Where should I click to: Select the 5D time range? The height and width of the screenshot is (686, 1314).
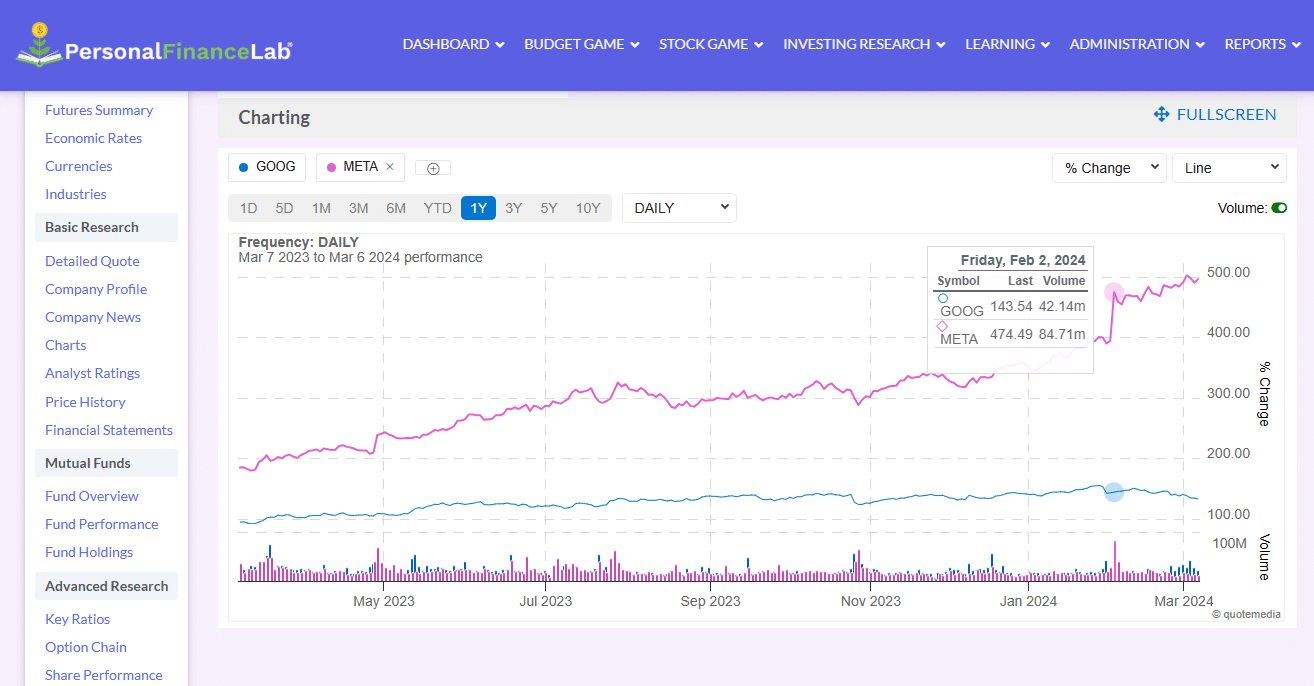coord(284,208)
